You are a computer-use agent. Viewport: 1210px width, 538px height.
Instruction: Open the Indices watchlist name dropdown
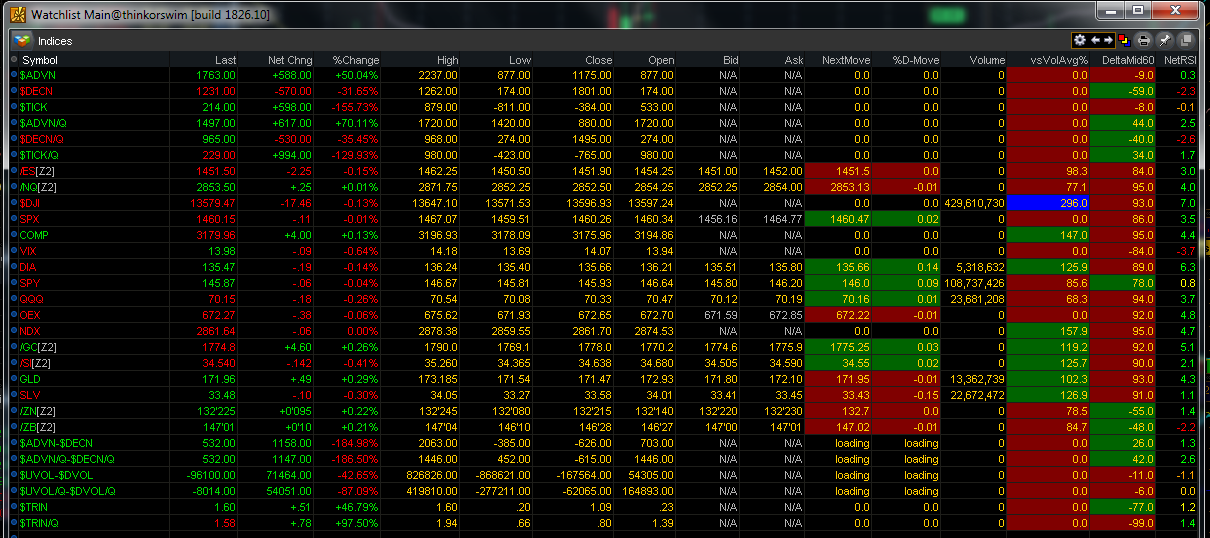tap(55, 41)
